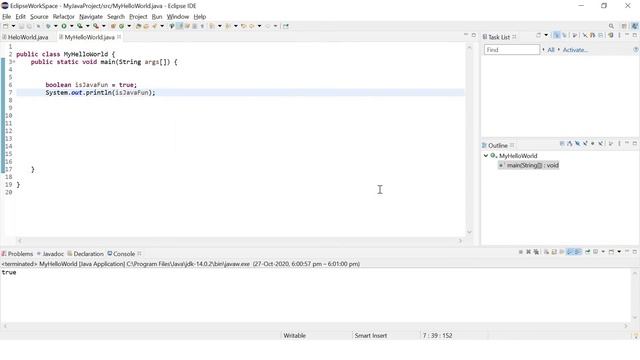Image resolution: width=640 pixels, height=360 pixels.
Task: Toggle Hide Non-Public Members in Outline
Action: [x=592, y=144]
